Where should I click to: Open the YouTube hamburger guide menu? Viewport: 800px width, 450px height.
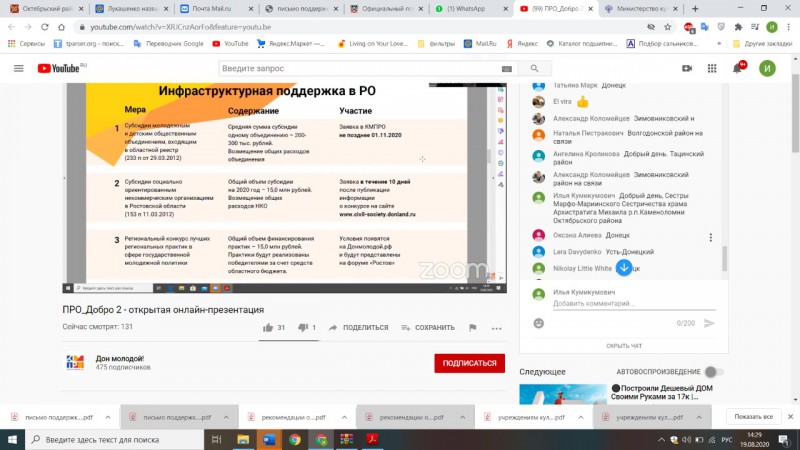point(18,68)
